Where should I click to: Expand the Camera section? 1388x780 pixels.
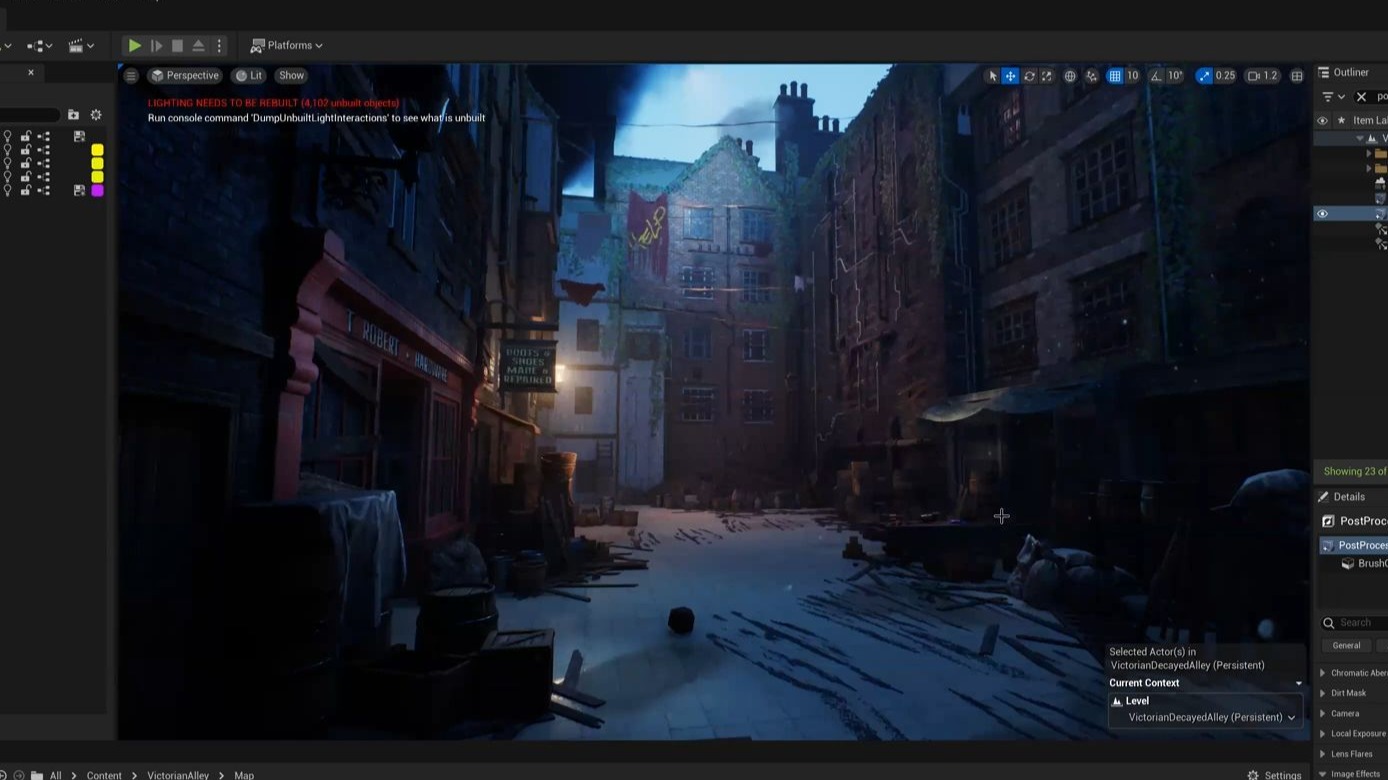point(1323,714)
